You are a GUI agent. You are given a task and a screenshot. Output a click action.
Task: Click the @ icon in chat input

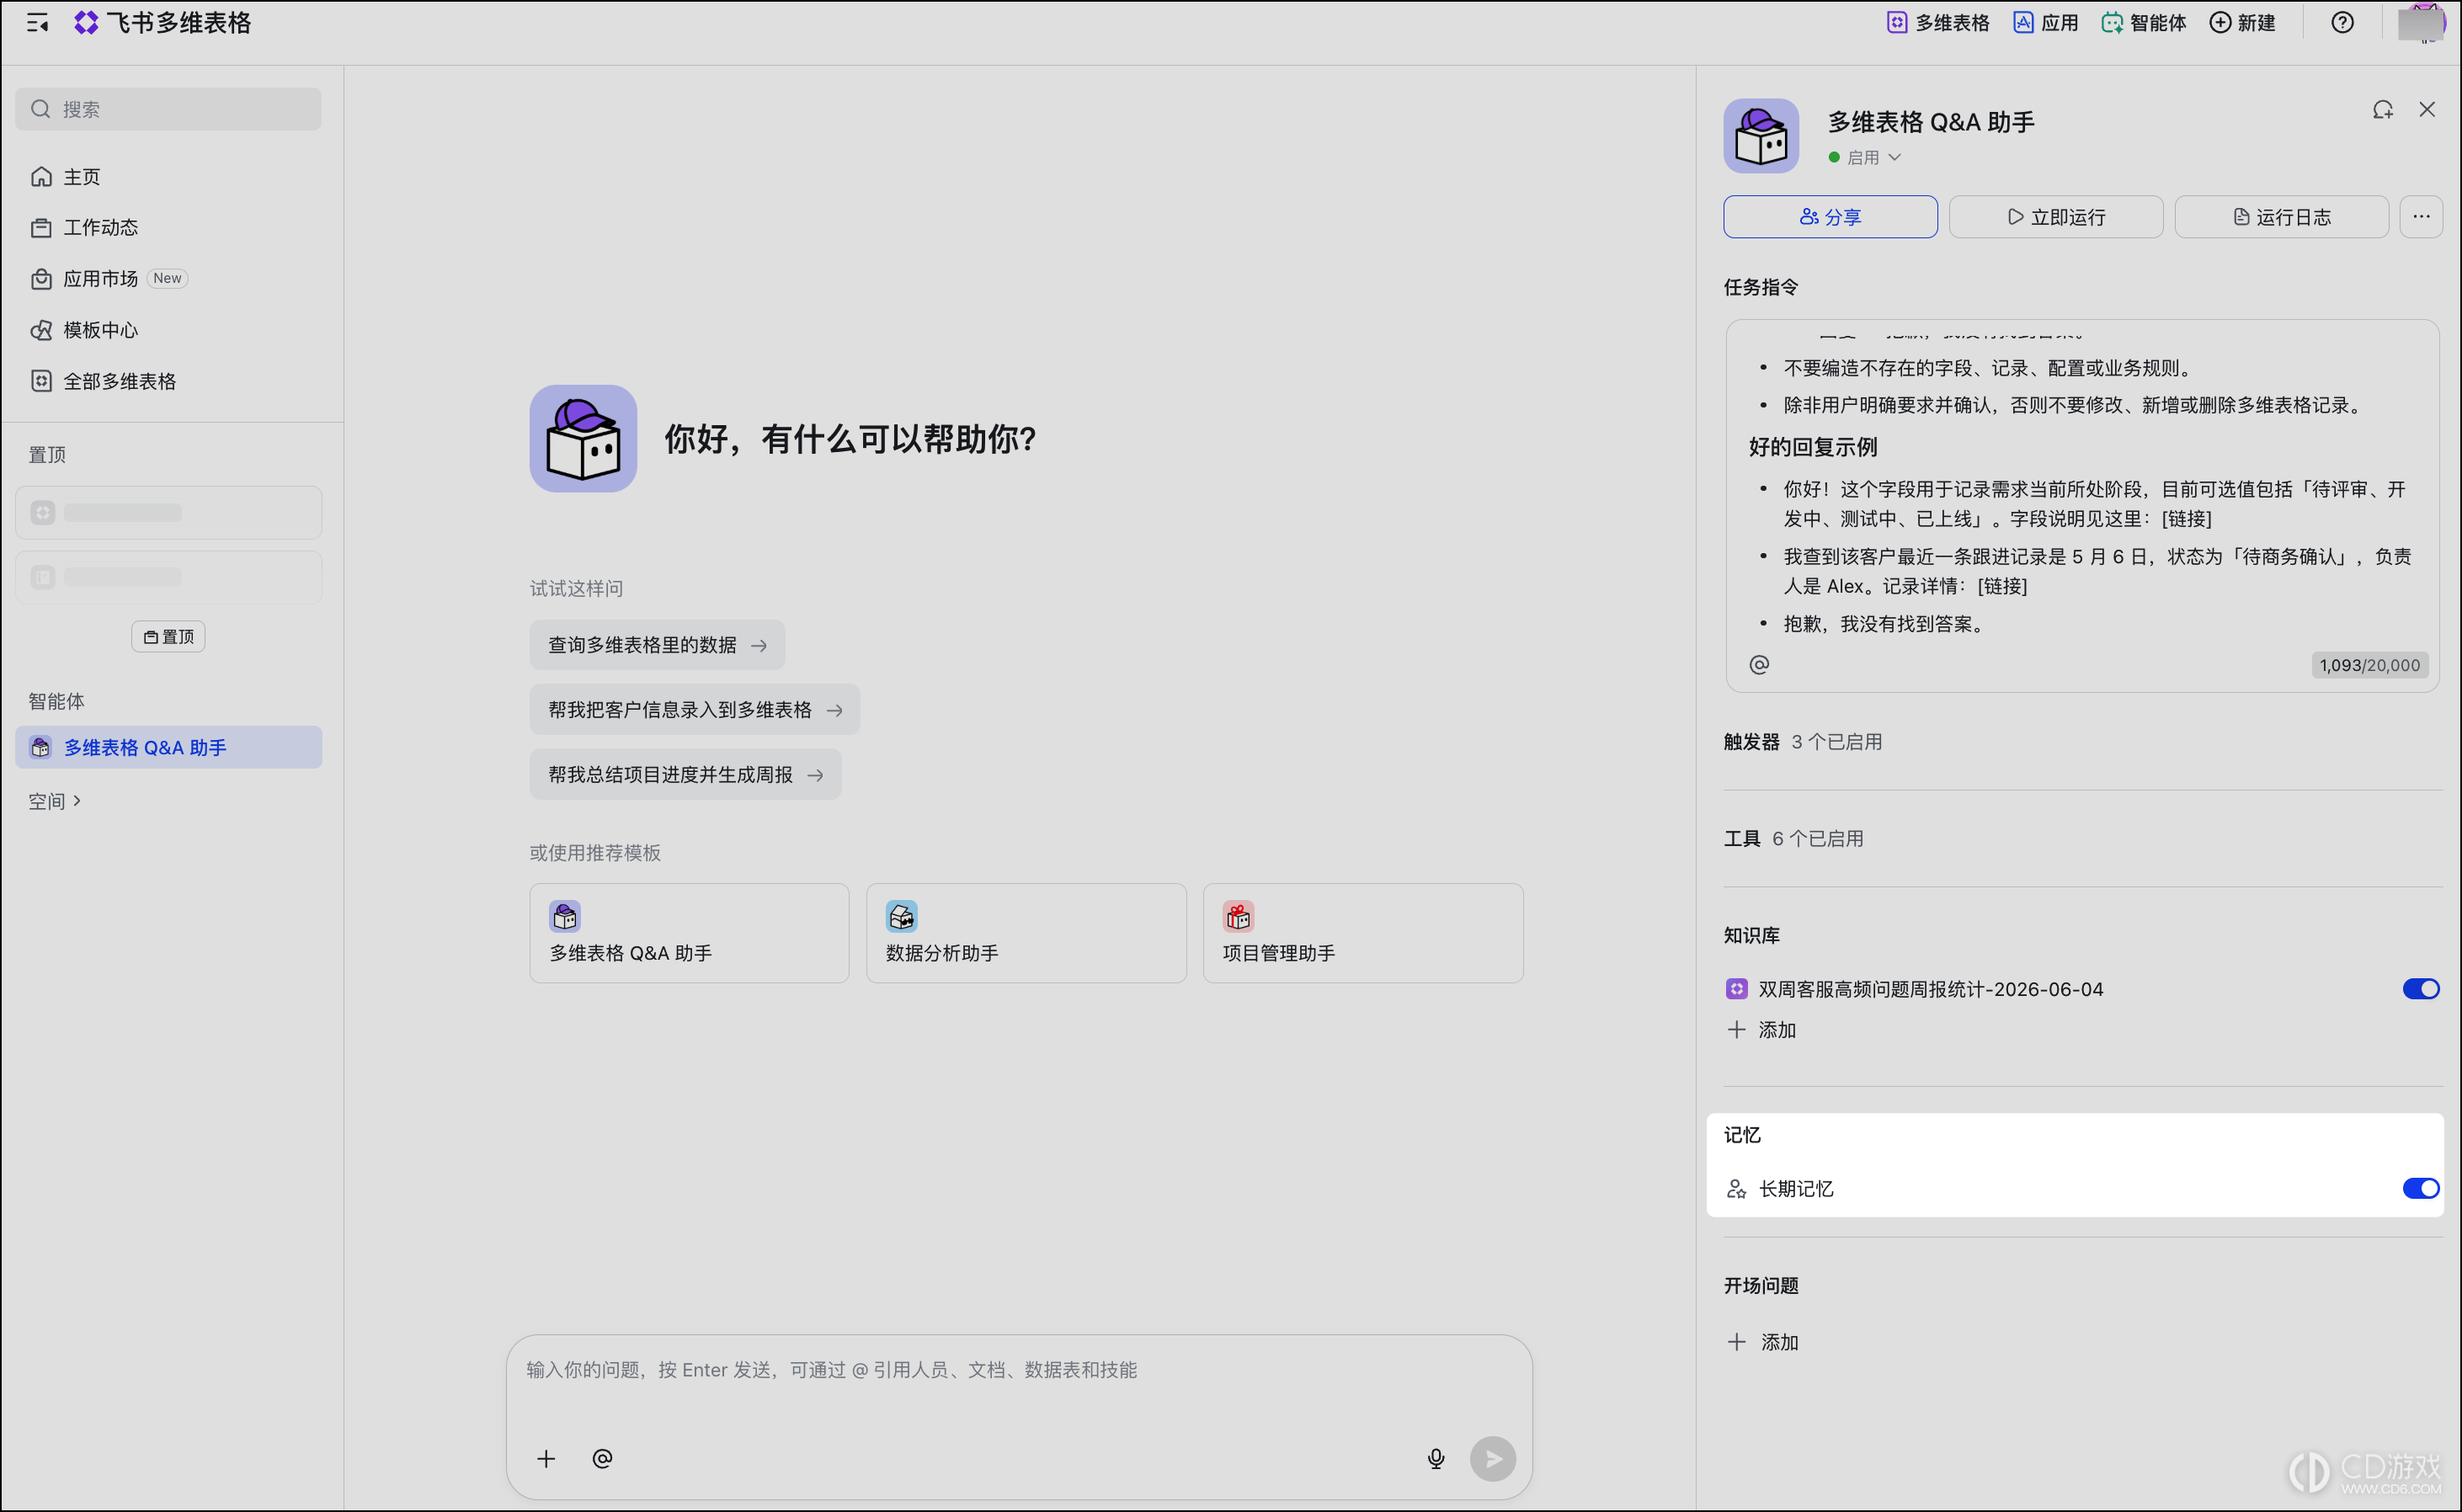click(x=602, y=1458)
